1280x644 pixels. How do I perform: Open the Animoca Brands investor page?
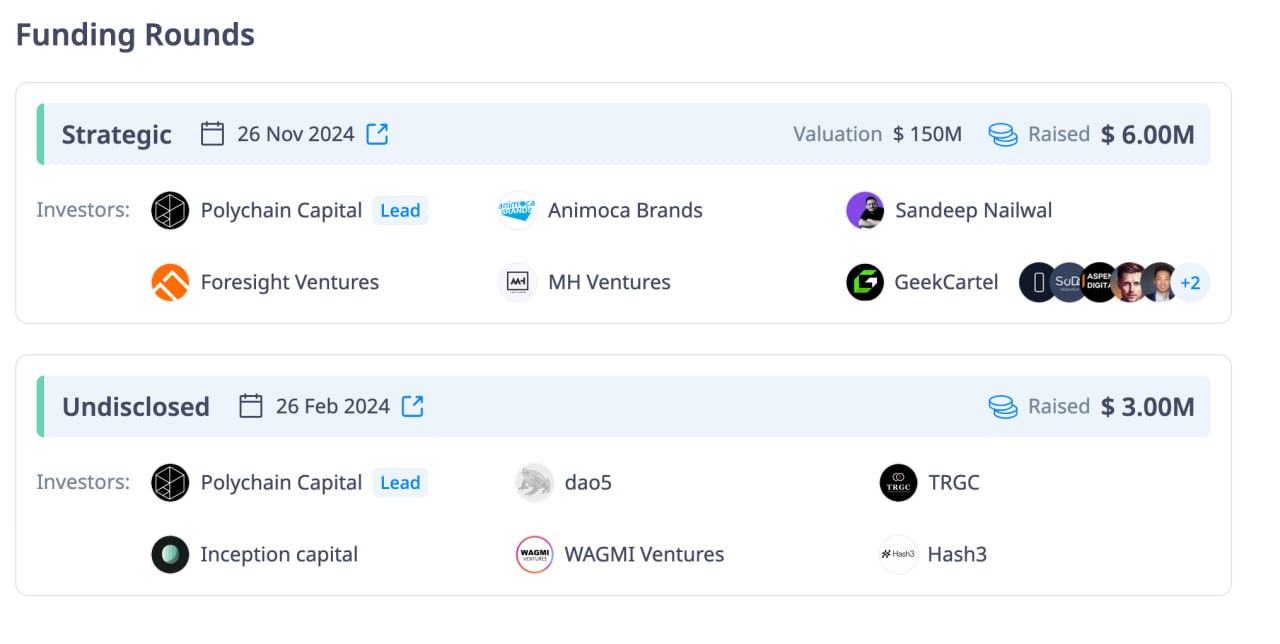pyautogui.click(x=625, y=211)
